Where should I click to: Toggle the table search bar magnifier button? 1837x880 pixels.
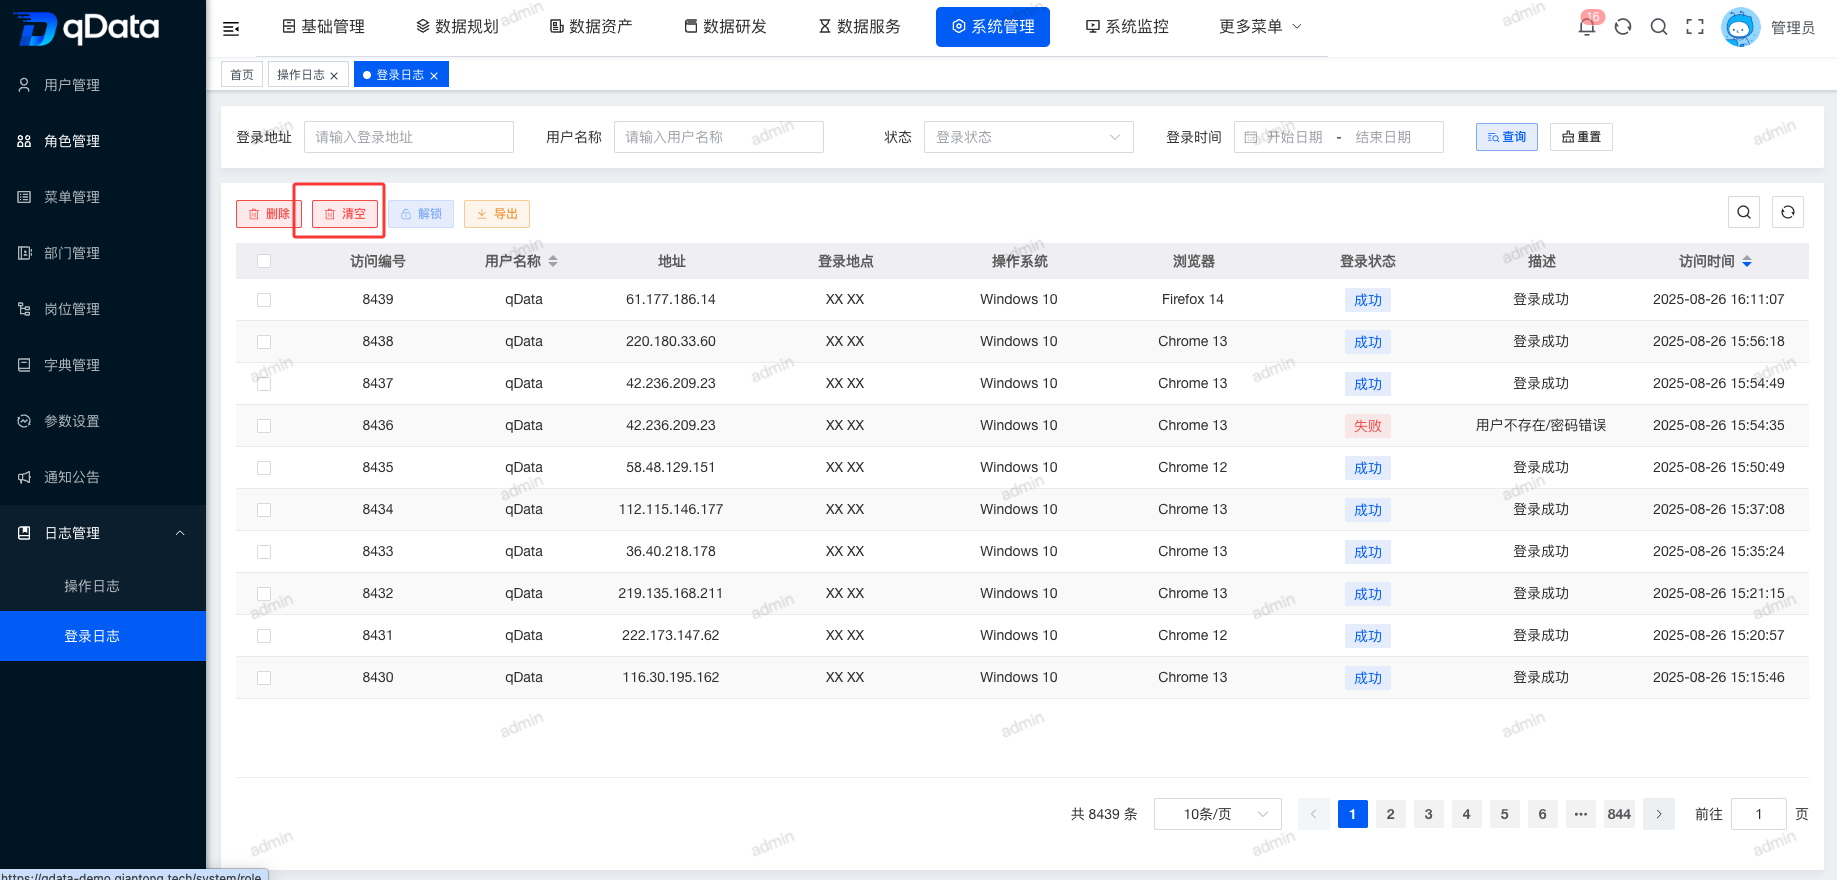coord(1744,212)
